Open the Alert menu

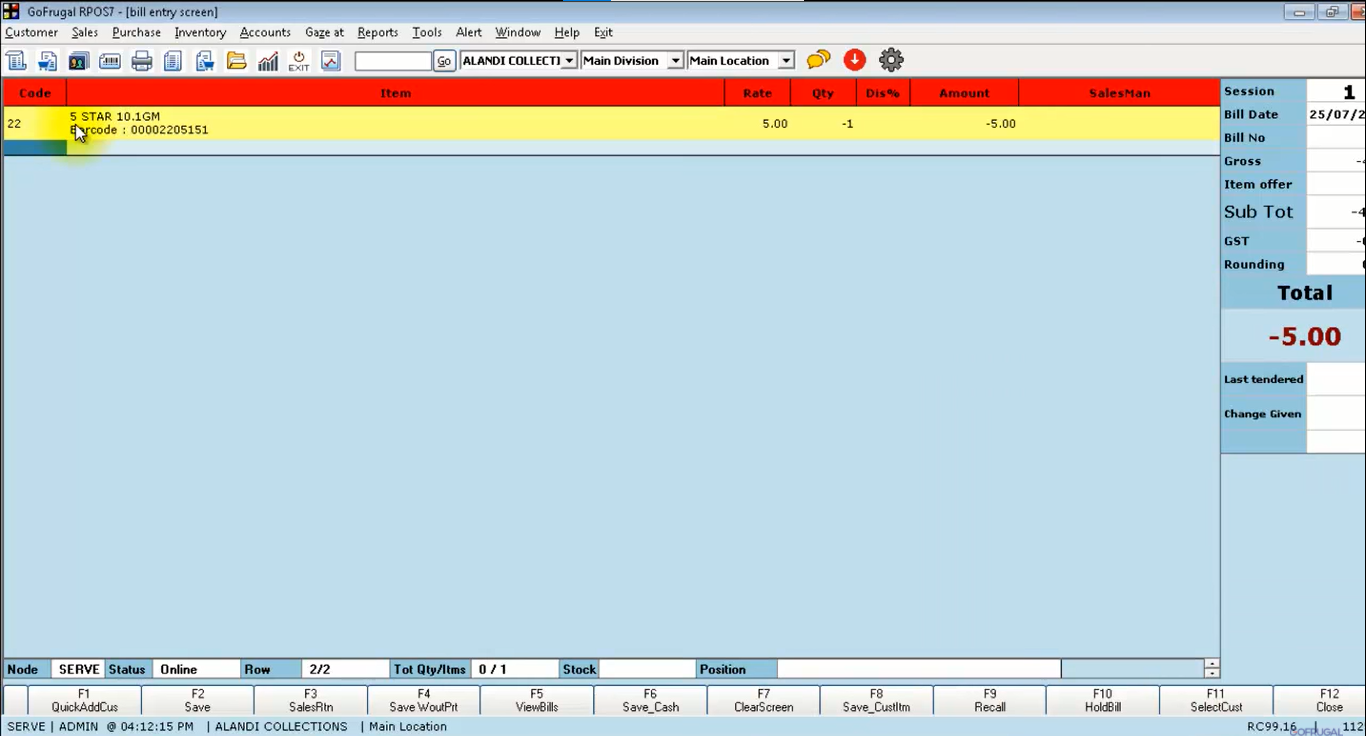pyautogui.click(x=469, y=32)
